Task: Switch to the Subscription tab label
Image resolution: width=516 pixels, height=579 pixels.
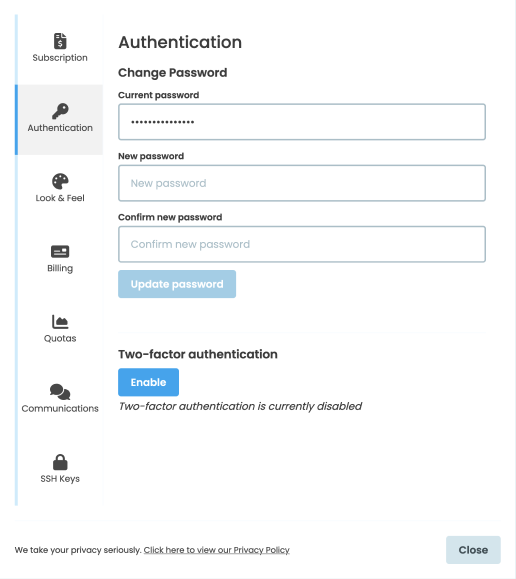Action: (x=60, y=58)
